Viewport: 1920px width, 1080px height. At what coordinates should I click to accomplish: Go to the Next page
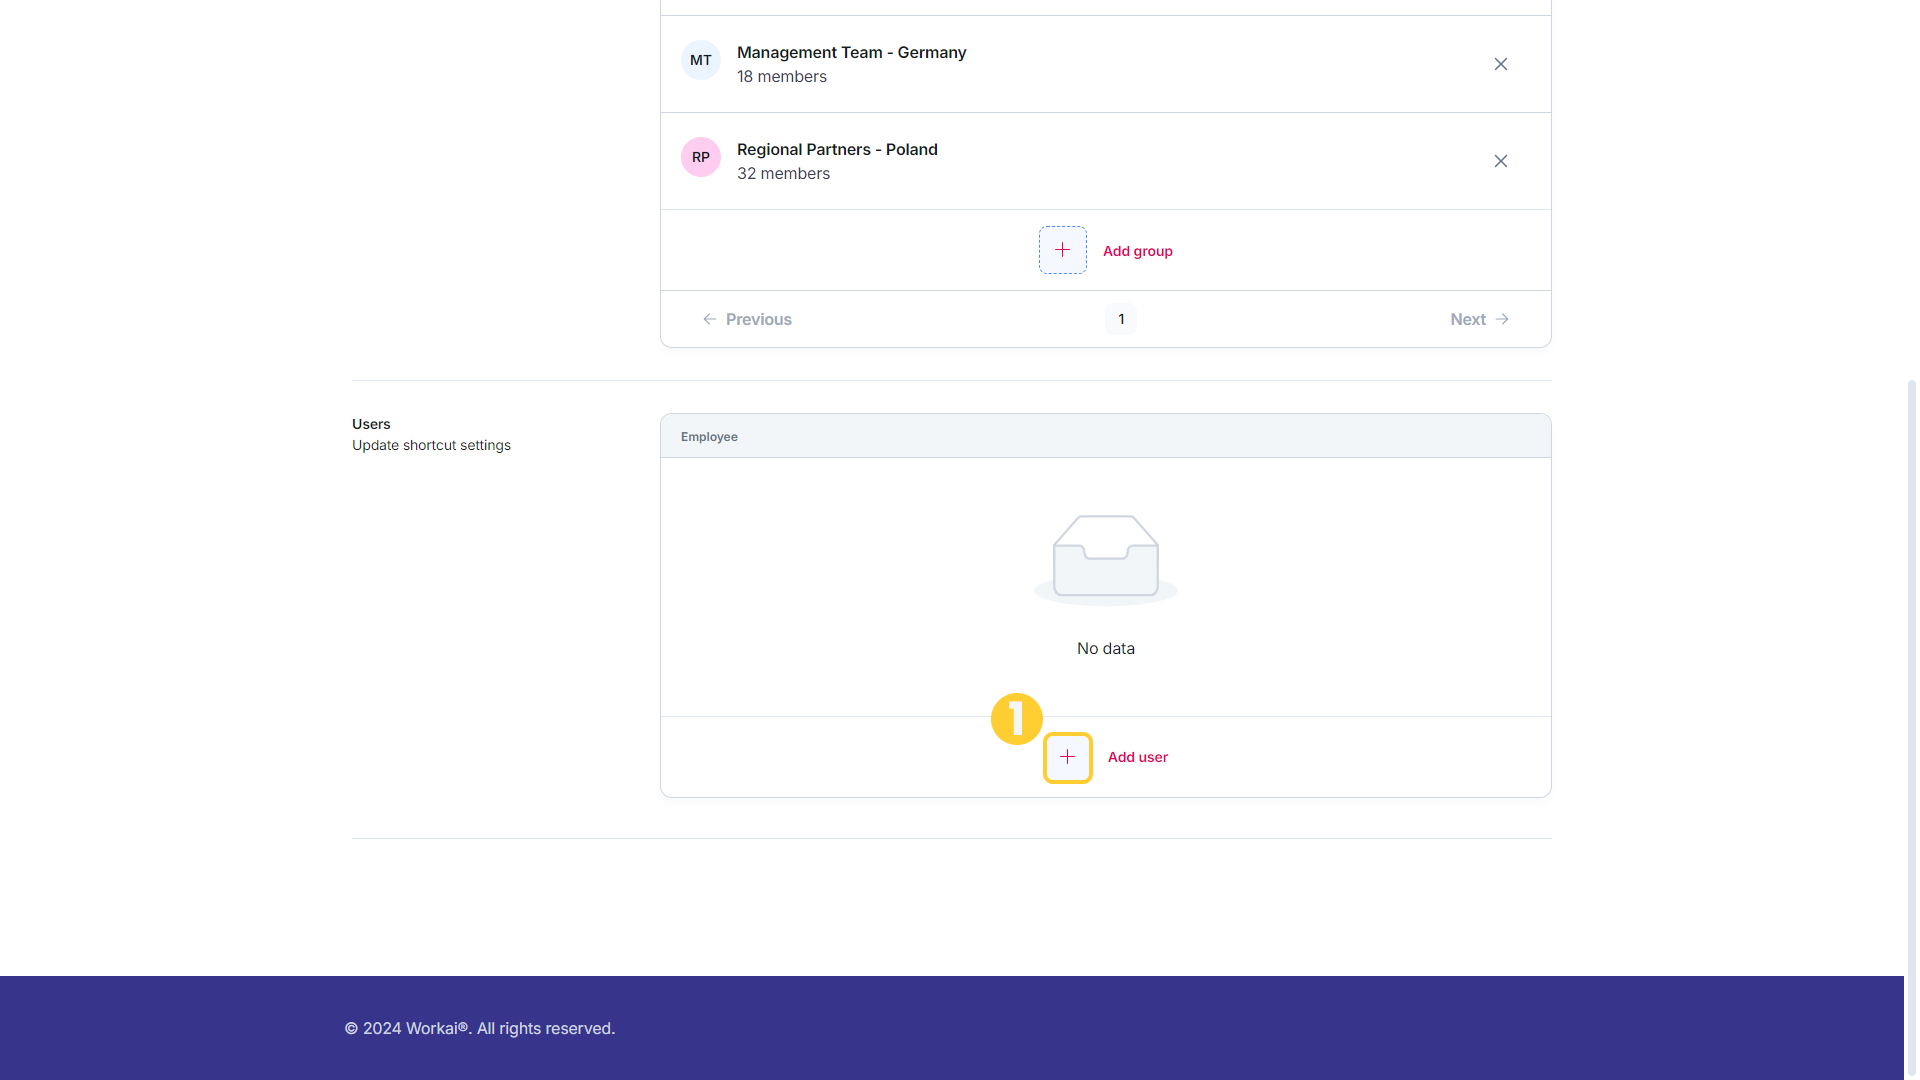pos(1480,319)
